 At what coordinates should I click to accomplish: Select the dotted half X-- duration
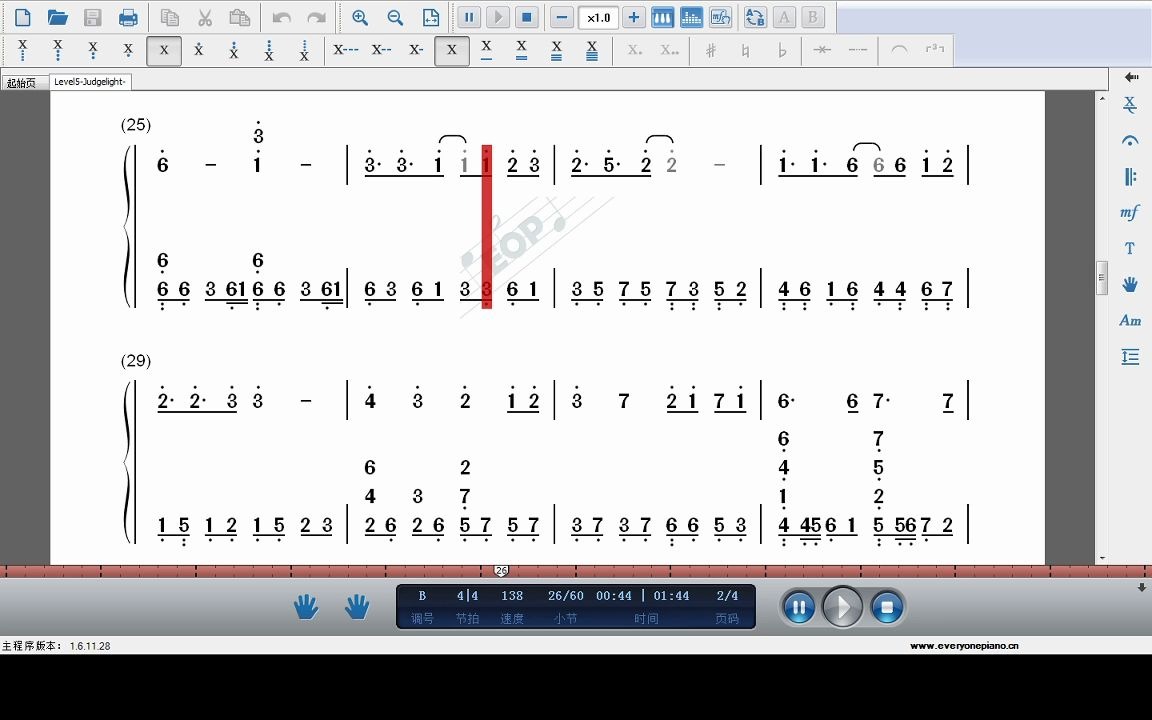pos(381,50)
